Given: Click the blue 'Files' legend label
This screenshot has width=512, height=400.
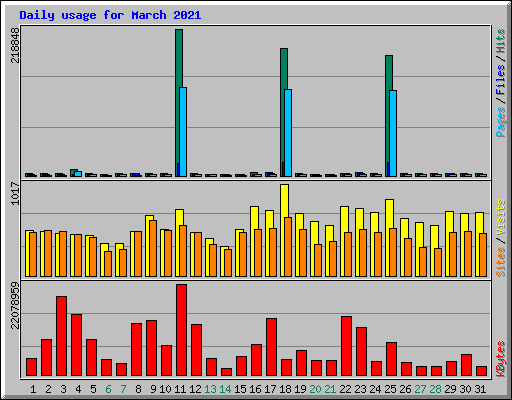Looking at the screenshot, I should pos(501,80).
